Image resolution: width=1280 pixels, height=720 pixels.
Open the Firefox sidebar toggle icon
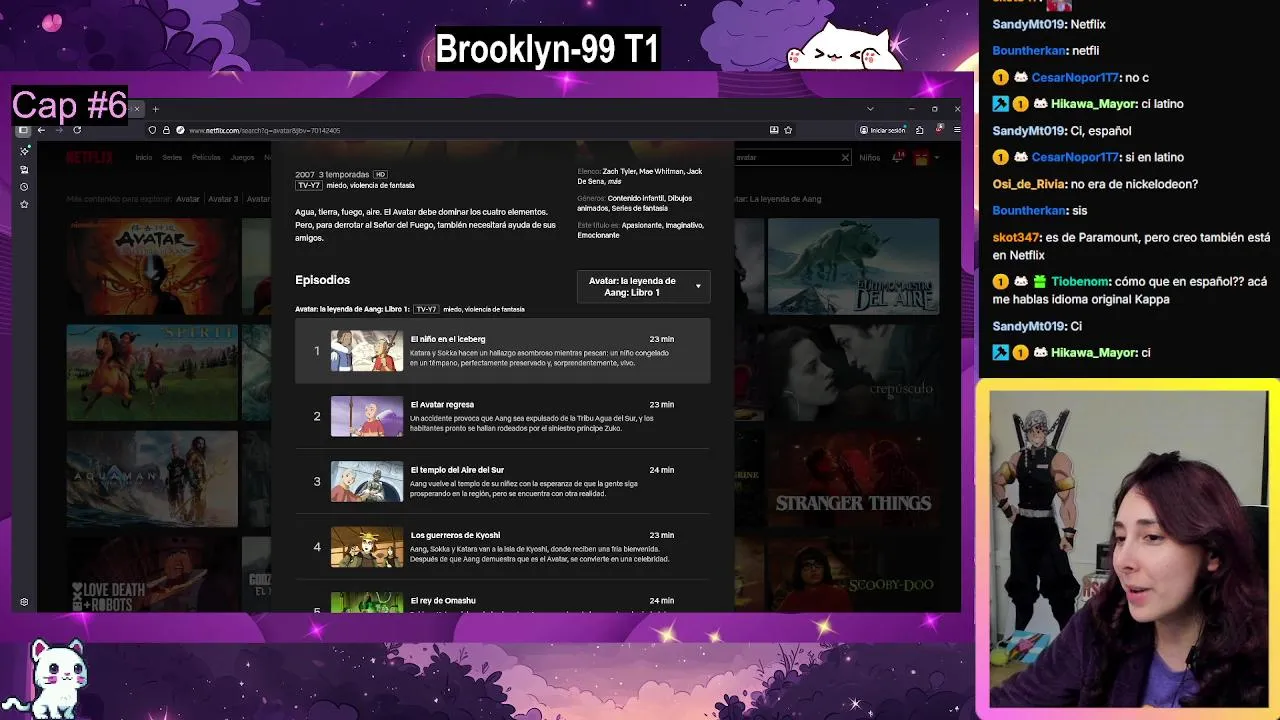coord(24,130)
